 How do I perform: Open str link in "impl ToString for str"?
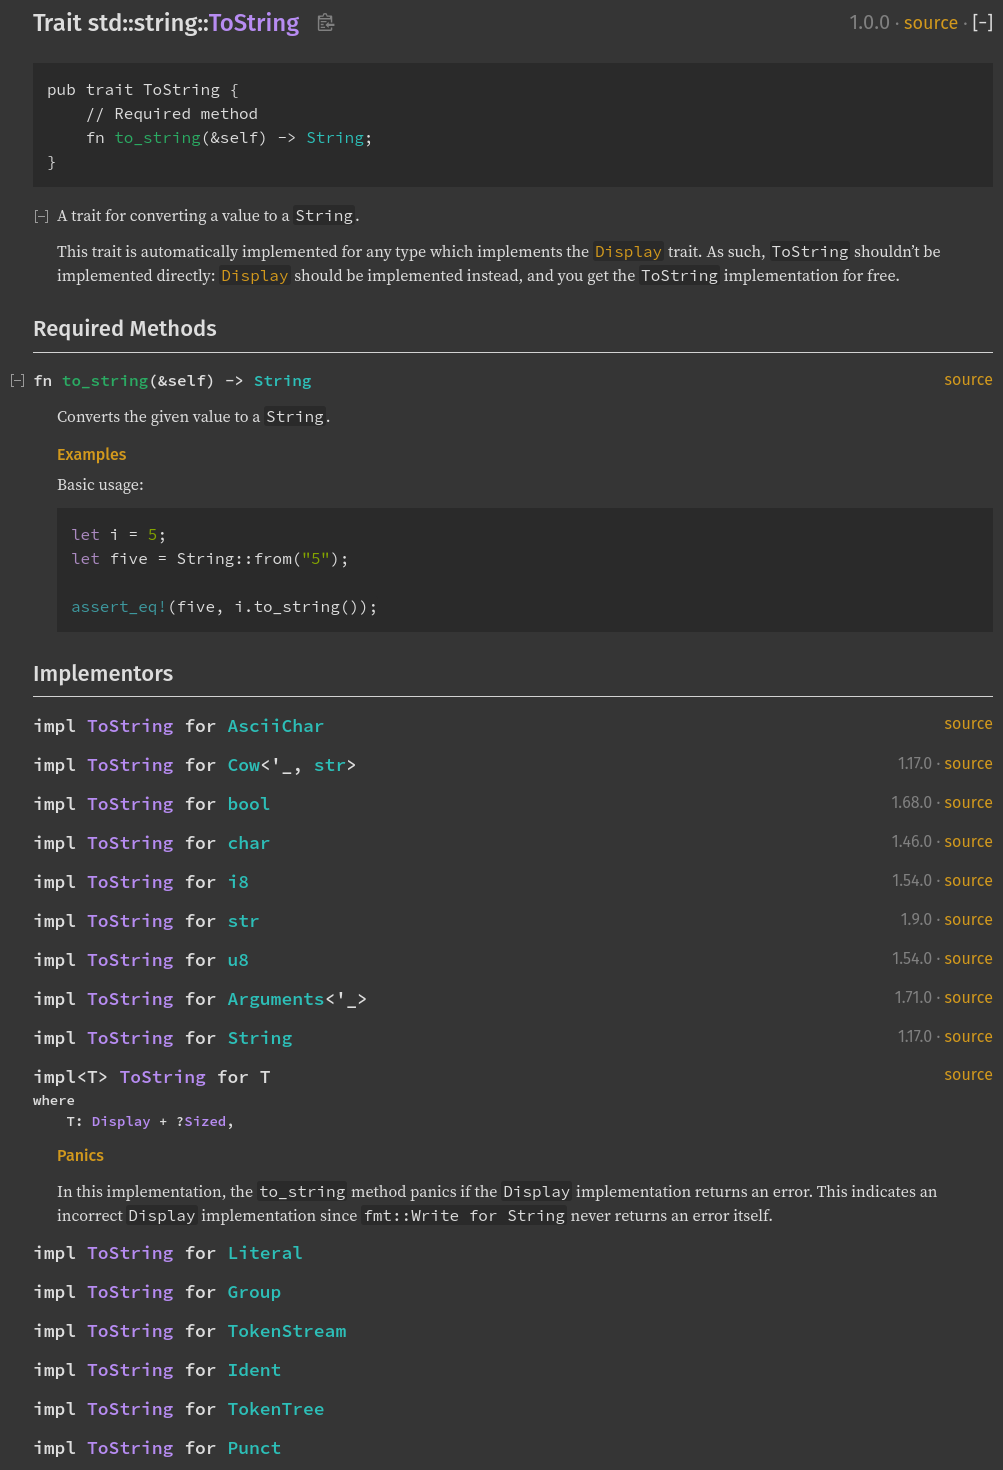(x=243, y=921)
